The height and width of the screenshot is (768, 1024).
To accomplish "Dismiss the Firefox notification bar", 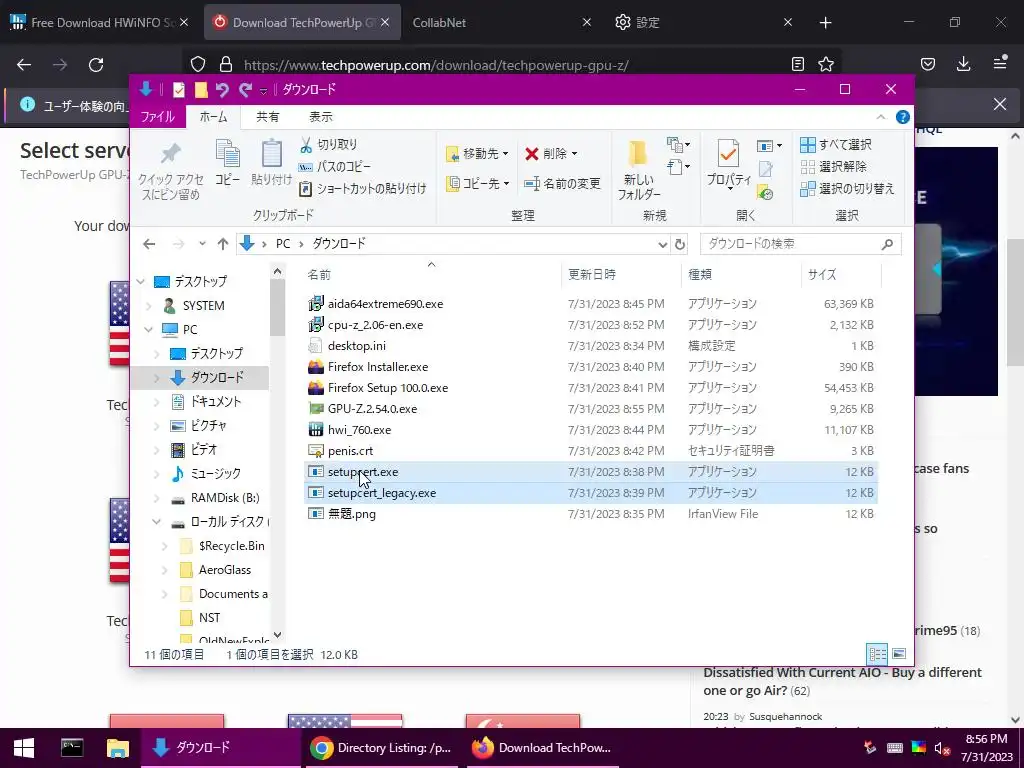I will pos(1000,104).
